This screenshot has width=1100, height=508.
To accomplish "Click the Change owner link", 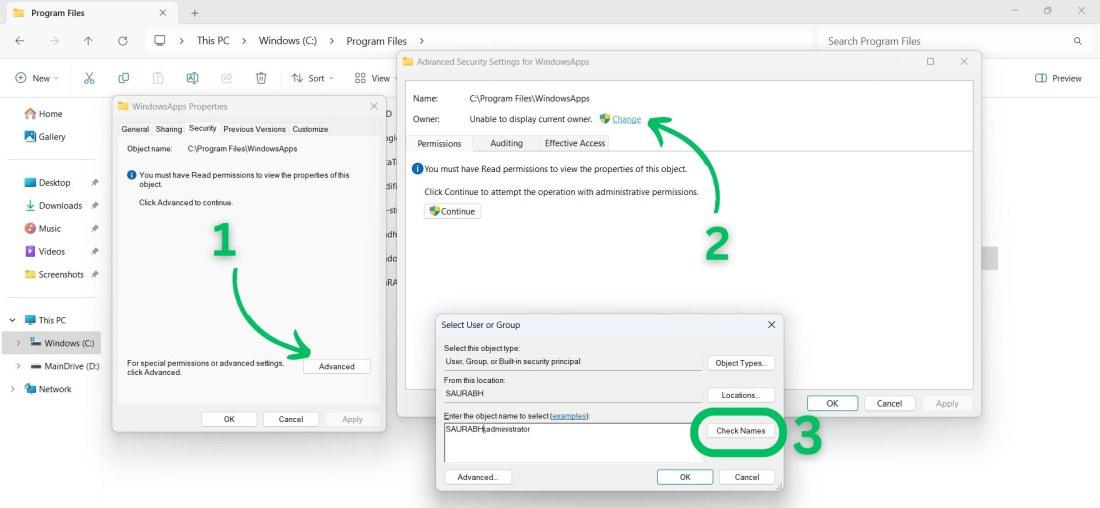I will 626,119.
